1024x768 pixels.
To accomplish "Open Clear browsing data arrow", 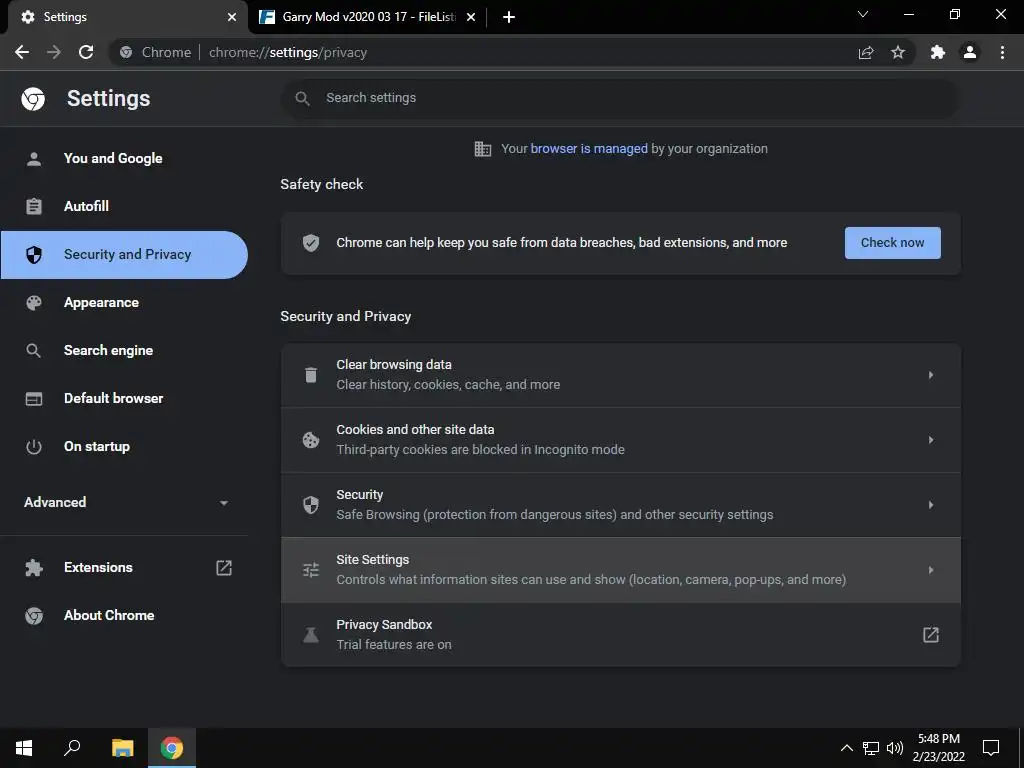I will click(931, 375).
